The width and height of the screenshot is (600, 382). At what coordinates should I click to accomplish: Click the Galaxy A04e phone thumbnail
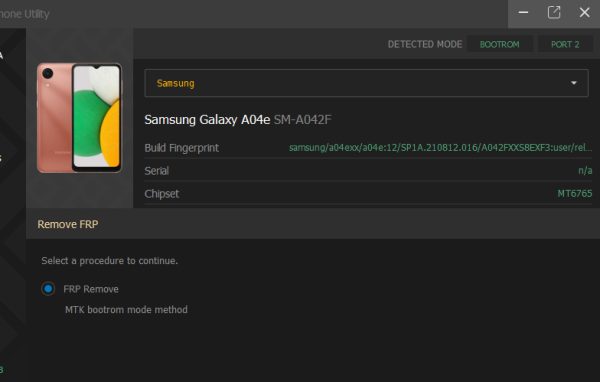tap(80, 118)
